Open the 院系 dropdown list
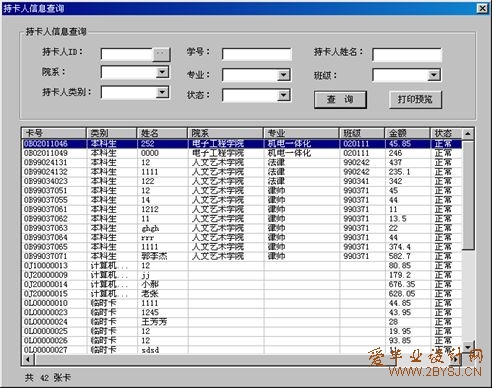 coord(162,72)
